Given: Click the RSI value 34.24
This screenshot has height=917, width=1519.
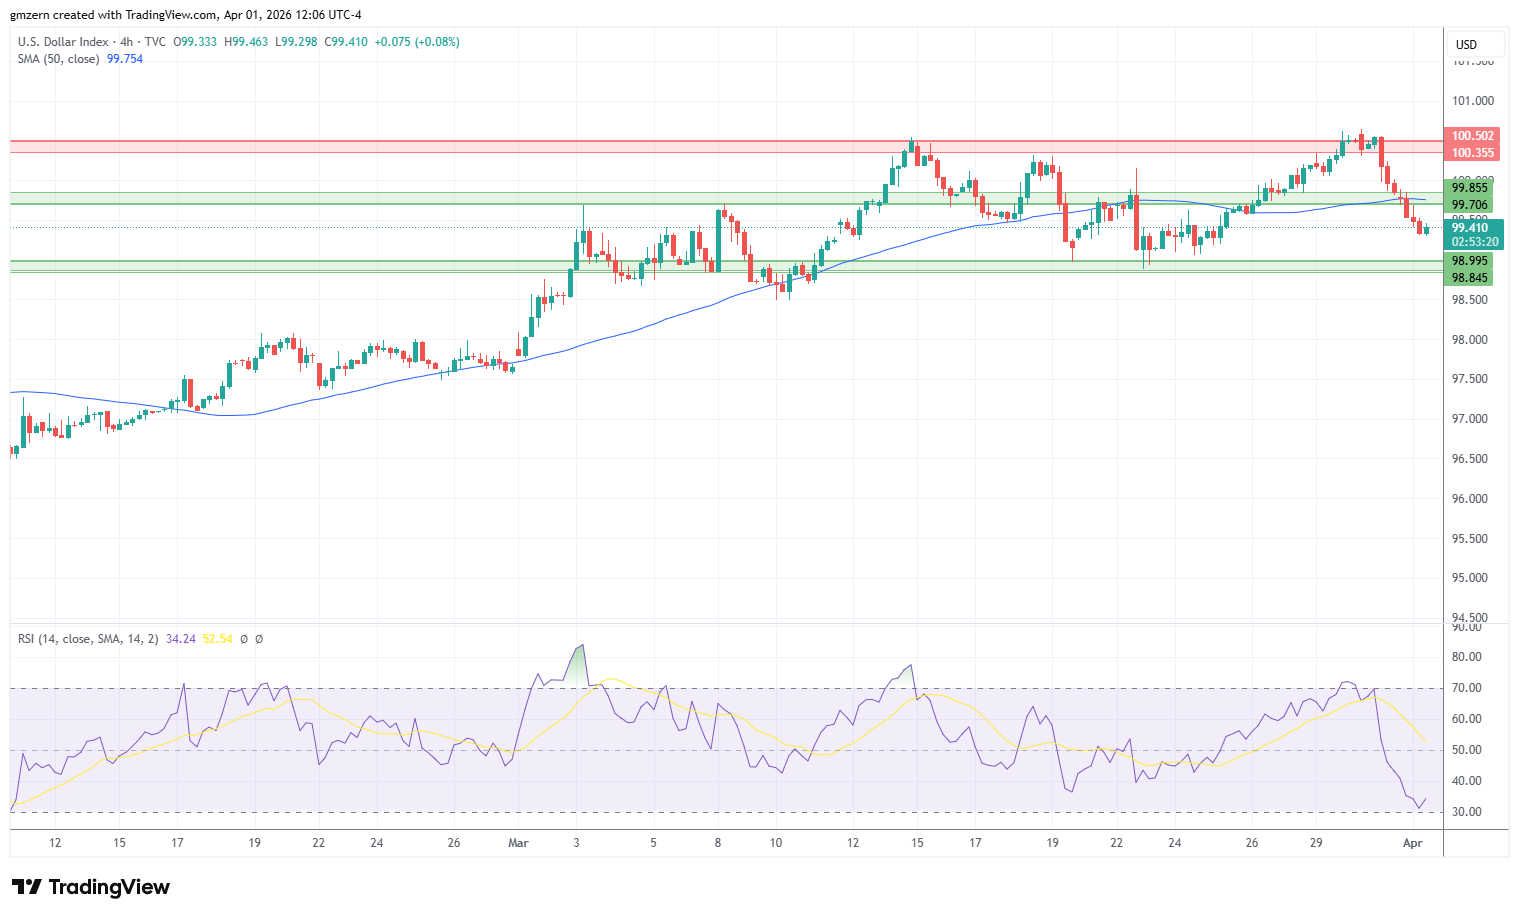Looking at the screenshot, I should click(x=181, y=638).
